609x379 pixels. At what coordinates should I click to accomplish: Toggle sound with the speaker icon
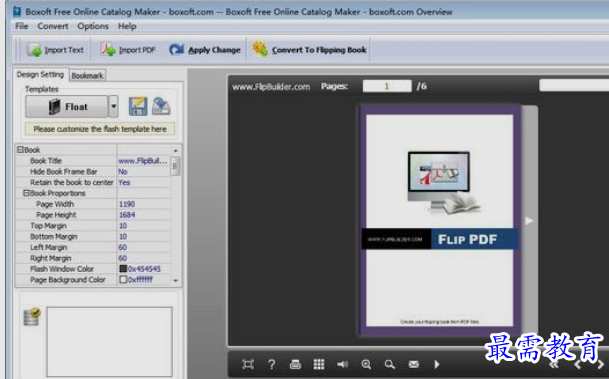coord(342,364)
